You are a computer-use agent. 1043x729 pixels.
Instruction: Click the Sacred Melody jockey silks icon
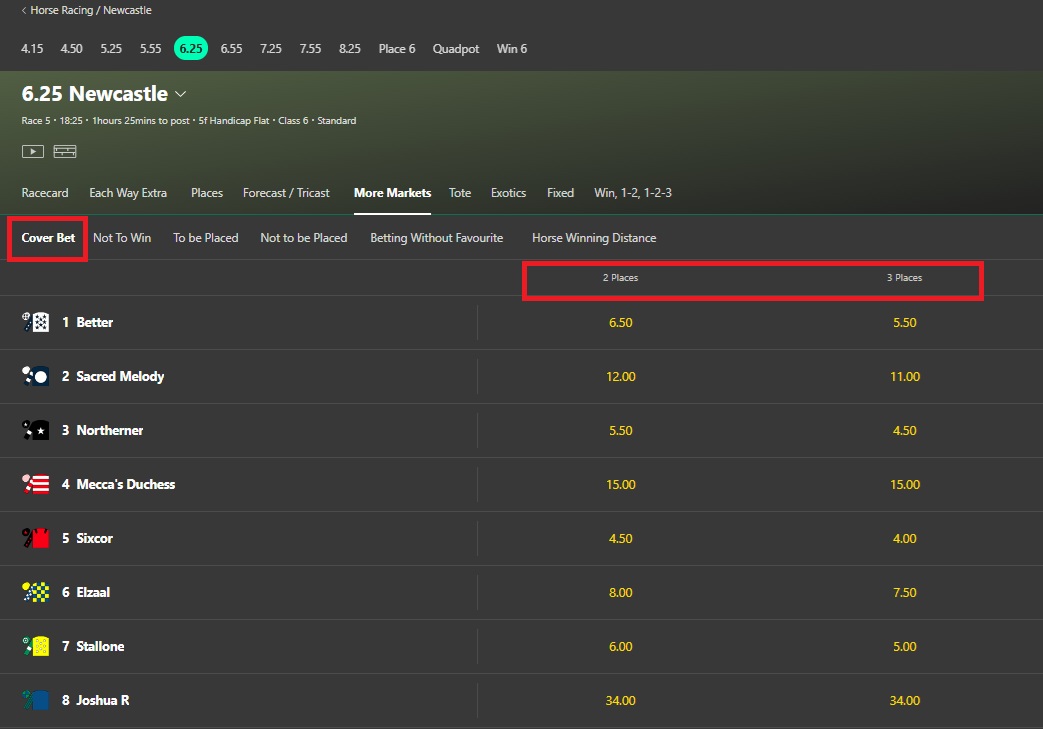point(36,376)
